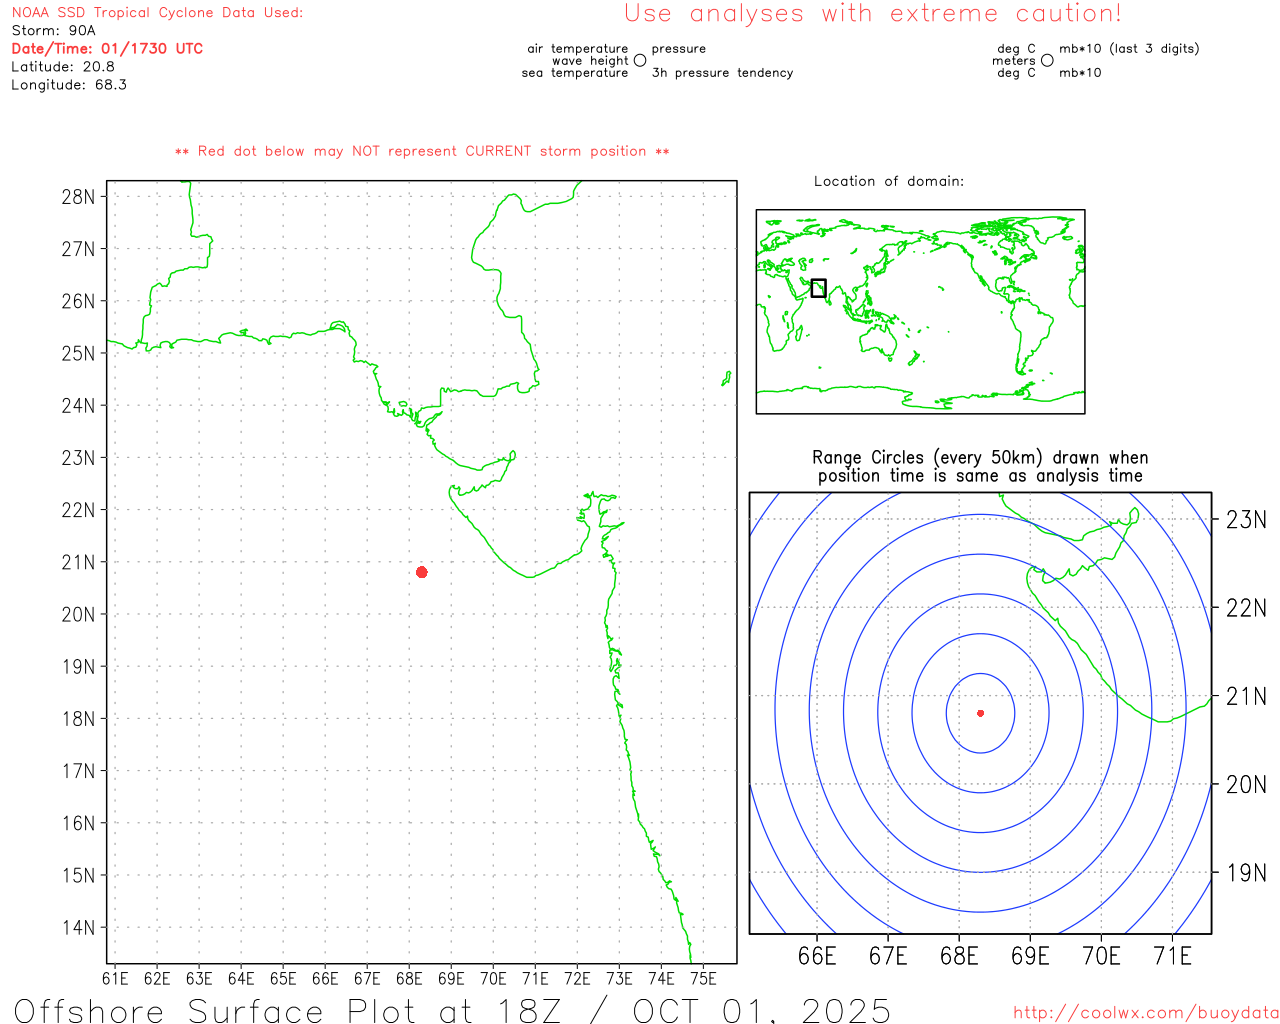Screen dimensions: 1280x1024
Task: Click the 25N latitude label on main map
Action: click(78, 353)
